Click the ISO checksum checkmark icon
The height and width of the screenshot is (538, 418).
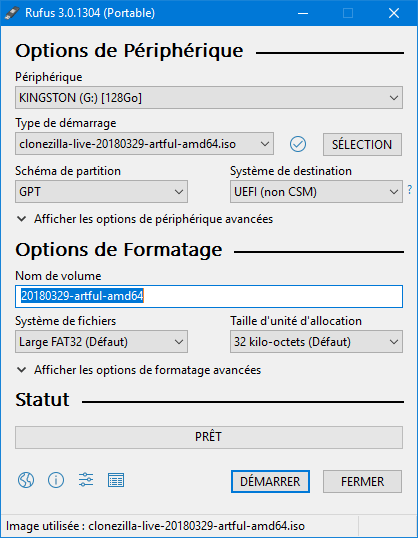(x=298, y=144)
